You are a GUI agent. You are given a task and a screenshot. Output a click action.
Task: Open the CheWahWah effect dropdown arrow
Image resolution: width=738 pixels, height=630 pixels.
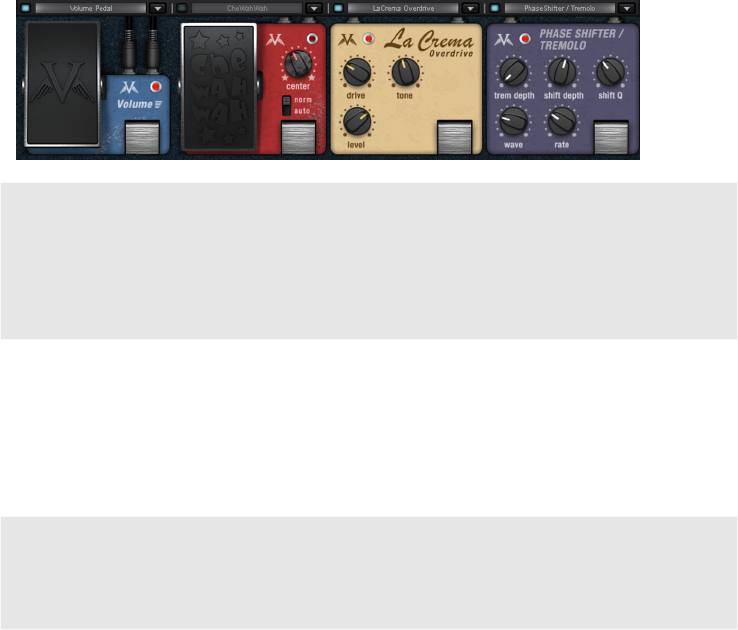click(314, 8)
